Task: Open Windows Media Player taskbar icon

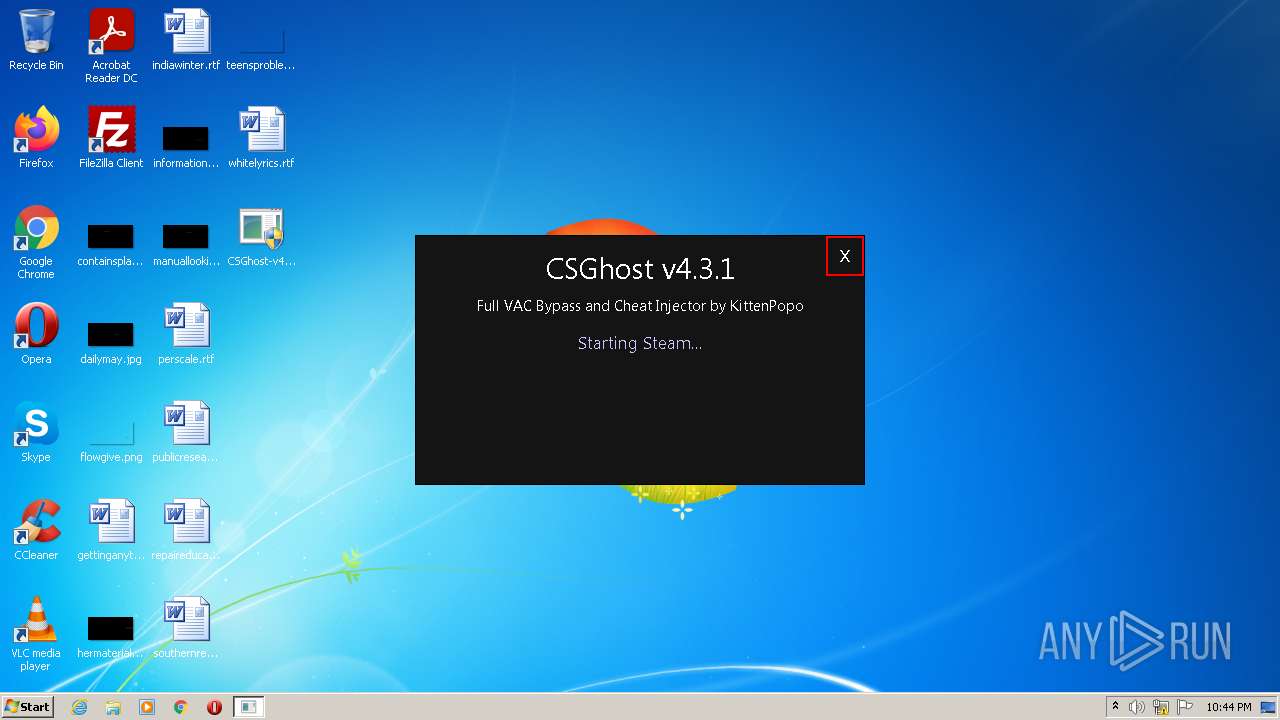Action: [147, 707]
